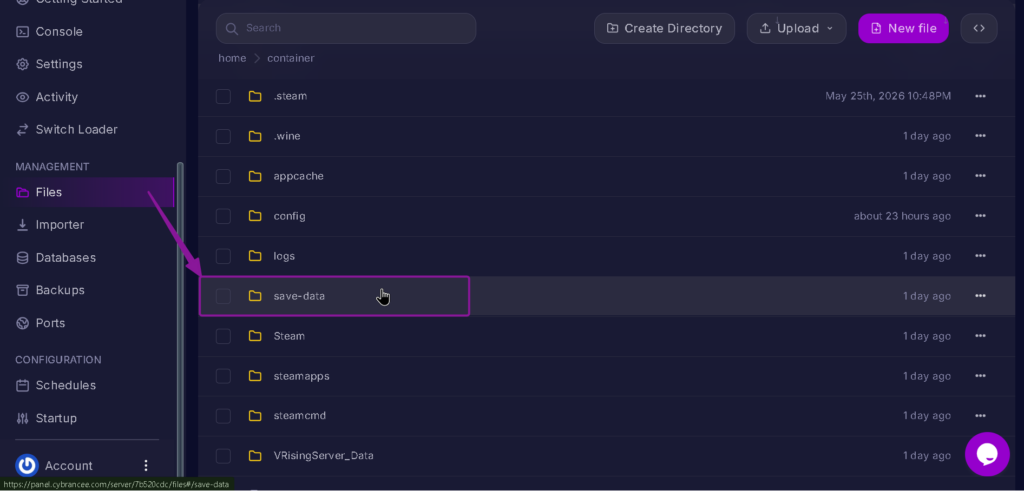
Task: Click the May 25th, 2026 10:48PM timestamp
Action: point(888,96)
